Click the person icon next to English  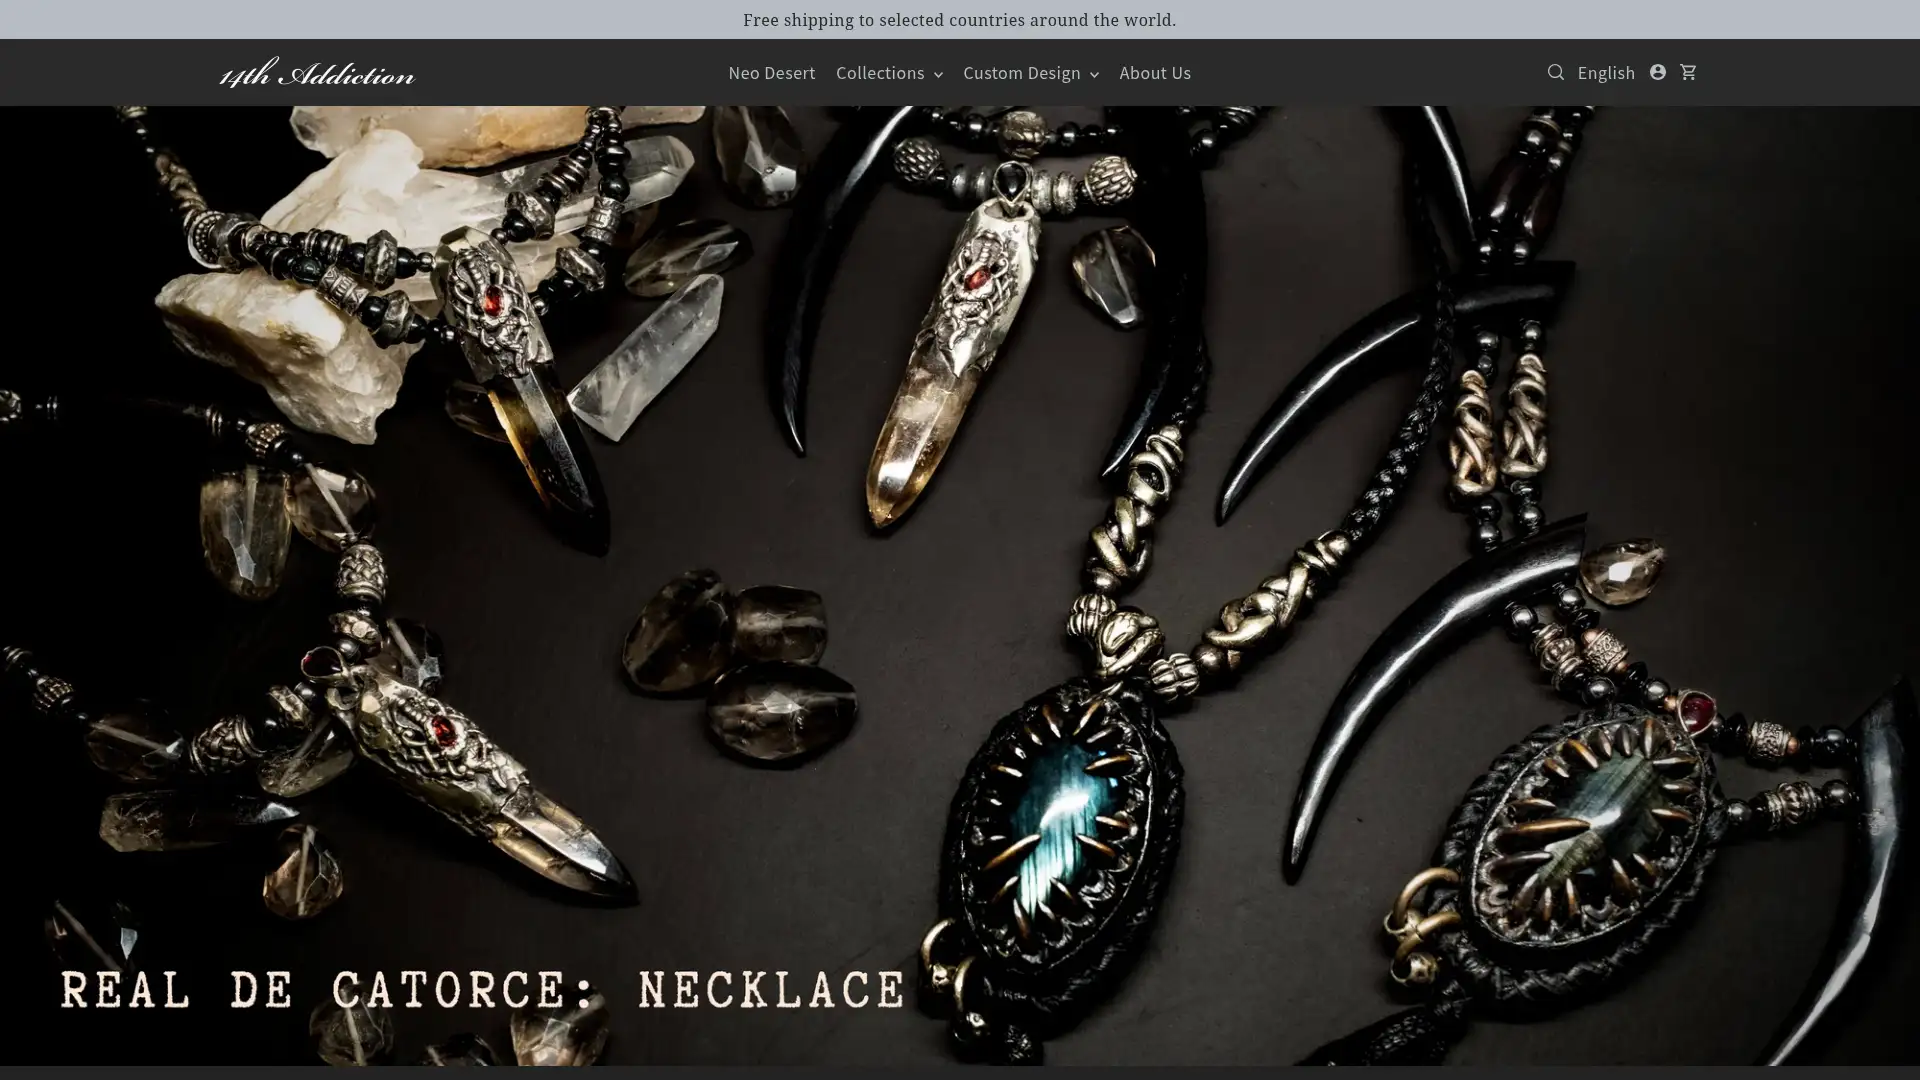pyautogui.click(x=1657, y=72)
